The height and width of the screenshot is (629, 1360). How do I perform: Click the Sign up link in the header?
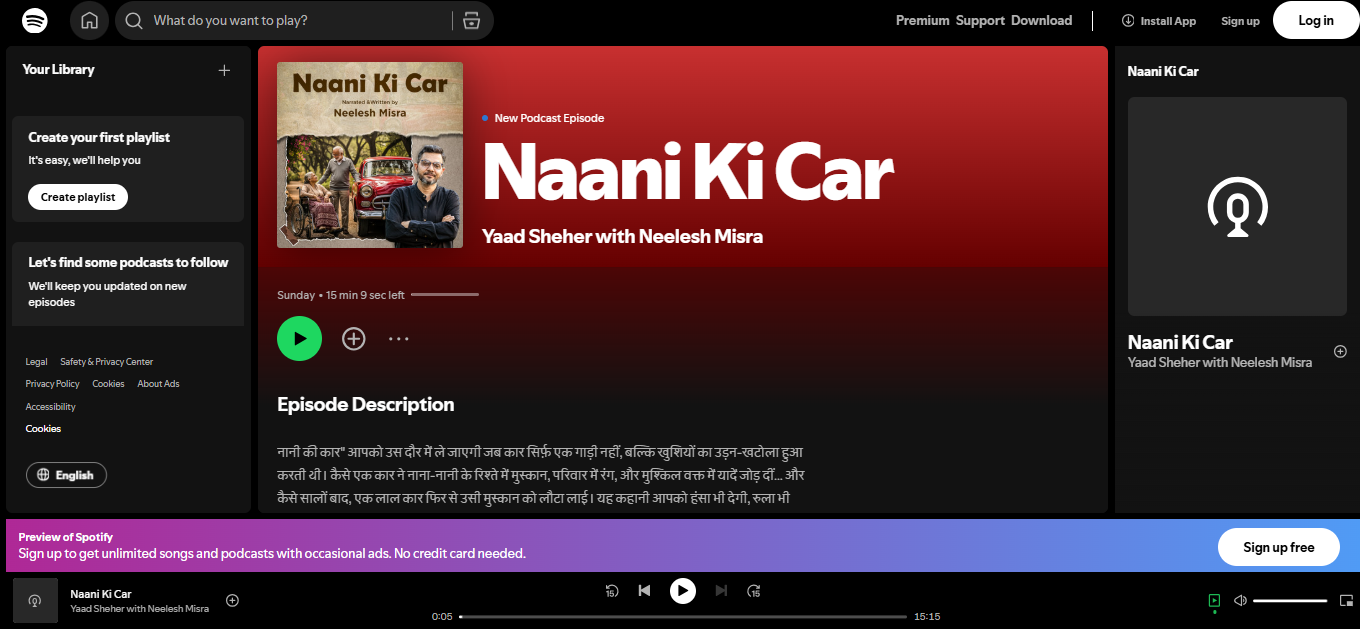pos(1240,21)
